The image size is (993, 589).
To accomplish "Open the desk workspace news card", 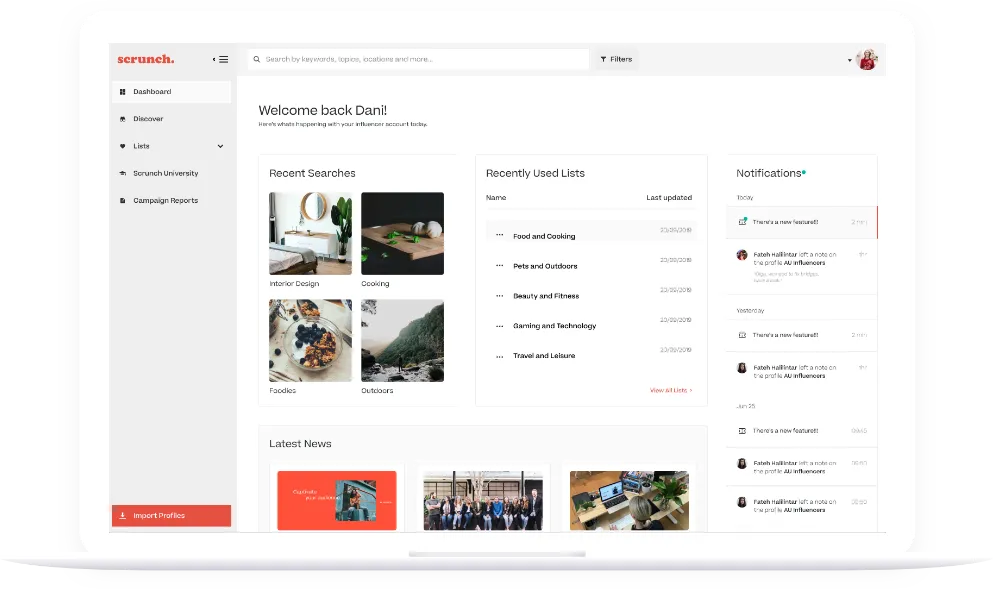I will pos(629,500).
